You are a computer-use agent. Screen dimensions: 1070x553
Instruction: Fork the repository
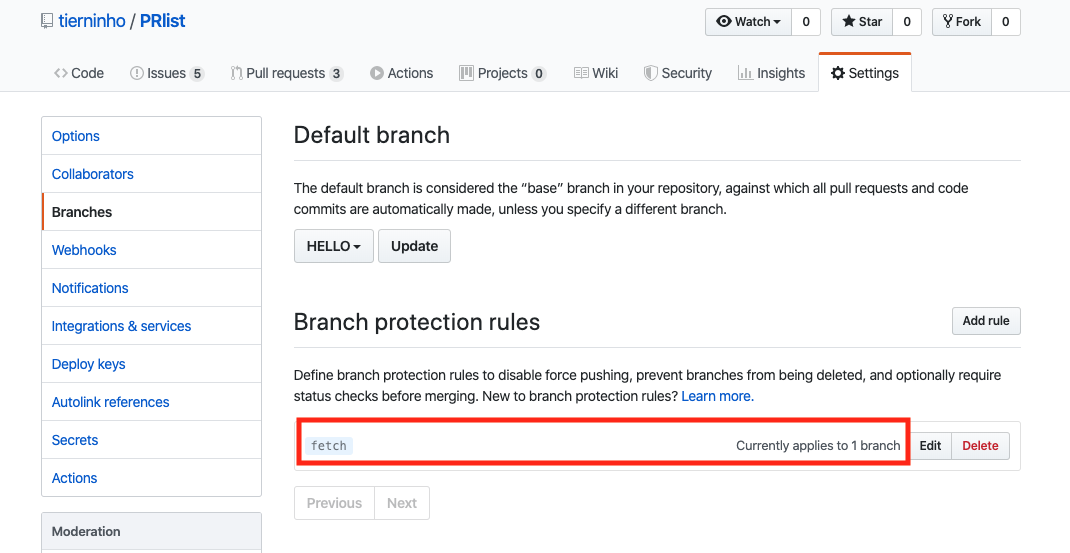[x=961, y=22]
